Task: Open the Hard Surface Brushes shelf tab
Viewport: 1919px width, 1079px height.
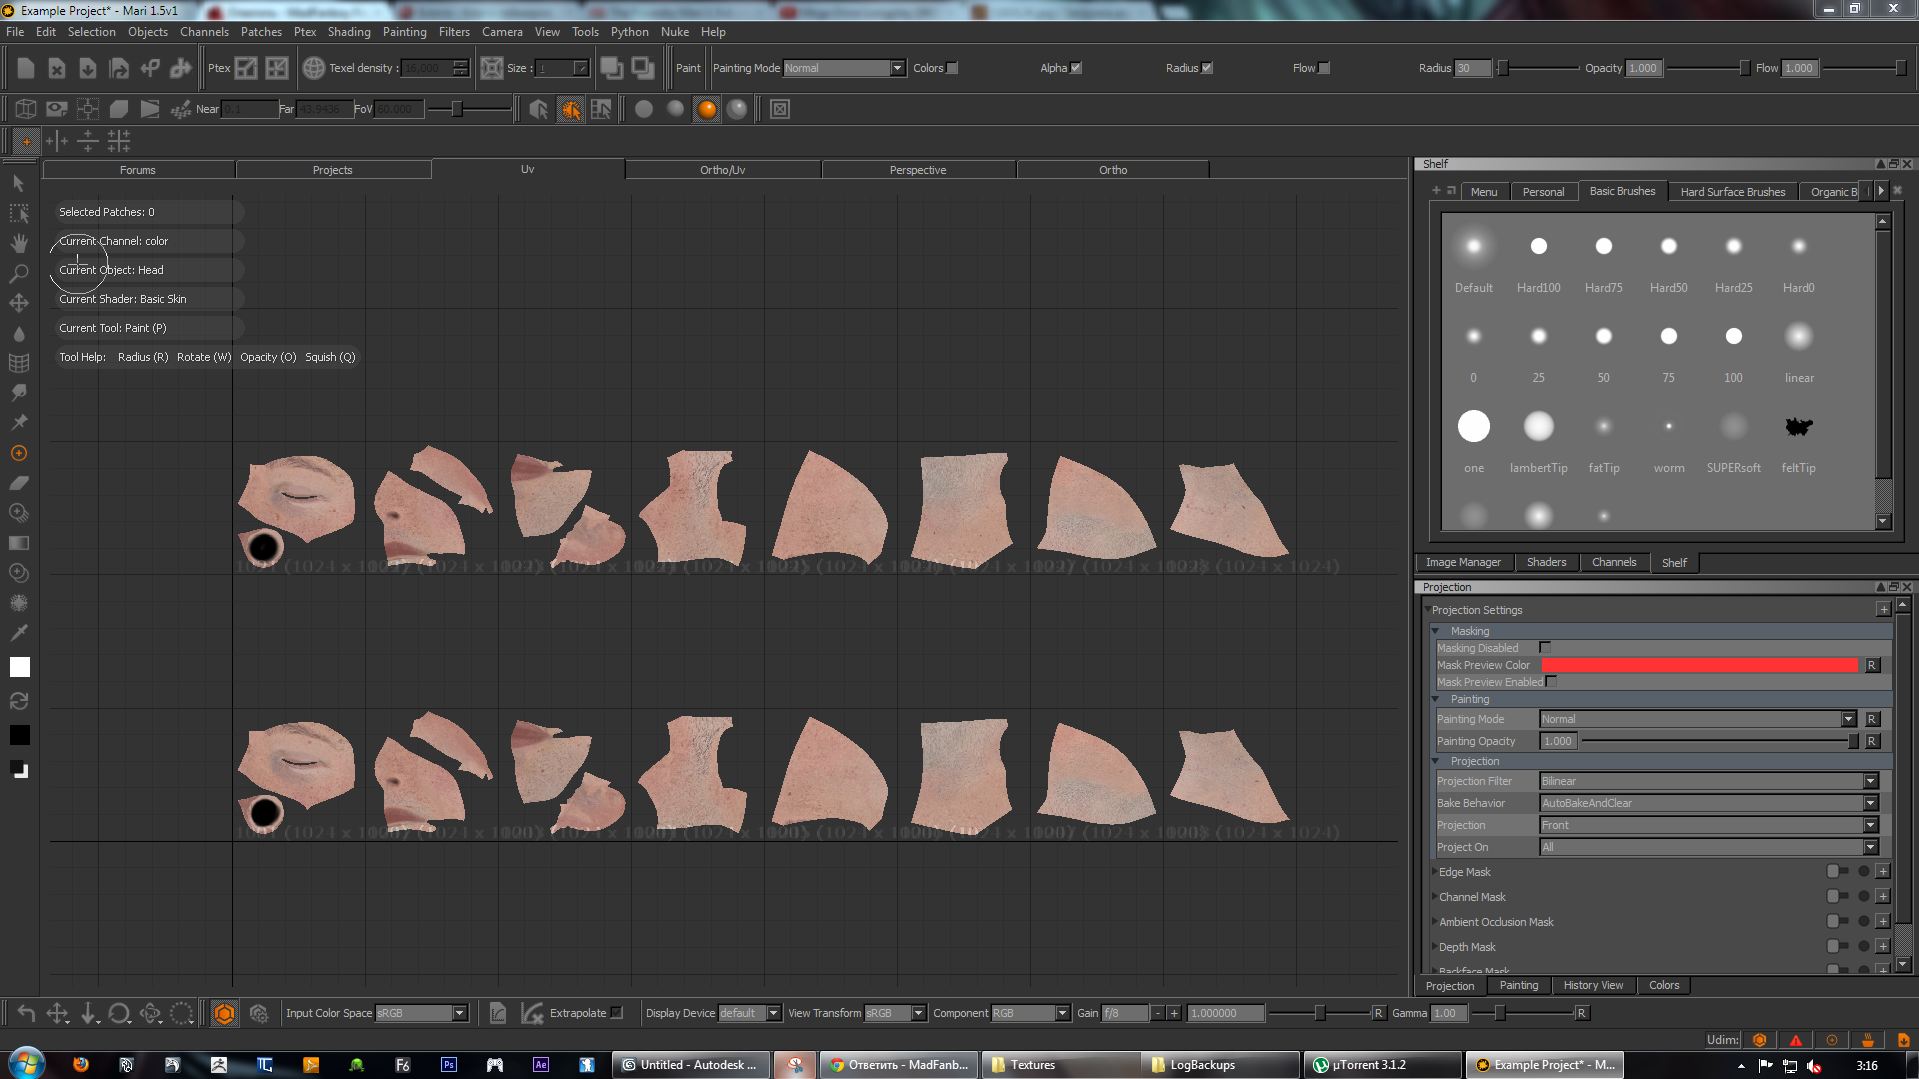Action: coord(1732,192)
